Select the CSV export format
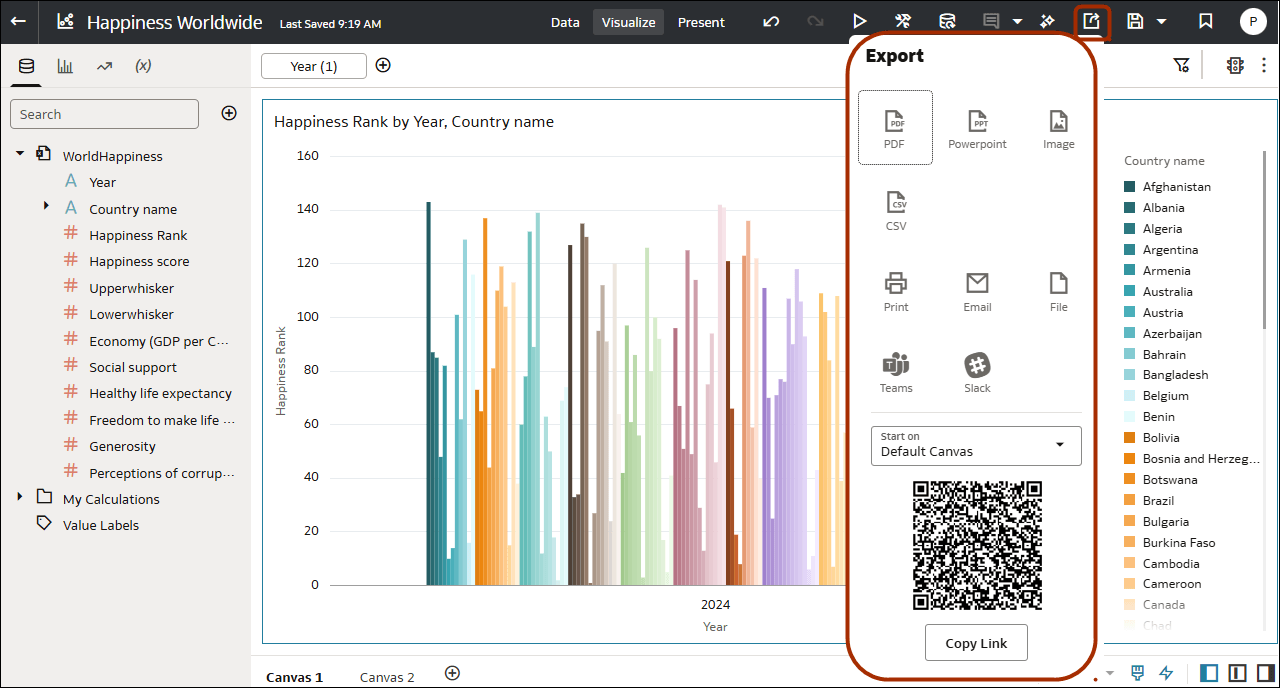The image size is (1280, 688). [x=895, y=208]
